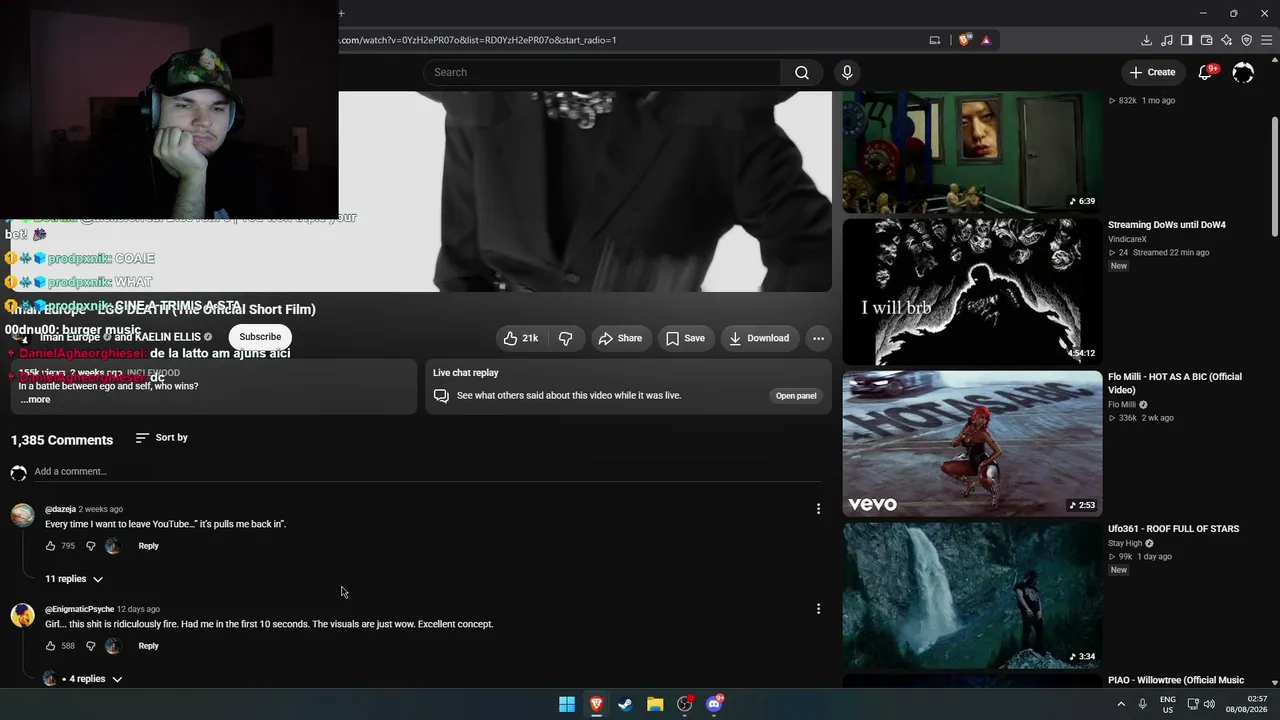Image resolution: width=1280 pixels, height=720 pixels.
Task: Open Windows Start menu
Action: 567,704
